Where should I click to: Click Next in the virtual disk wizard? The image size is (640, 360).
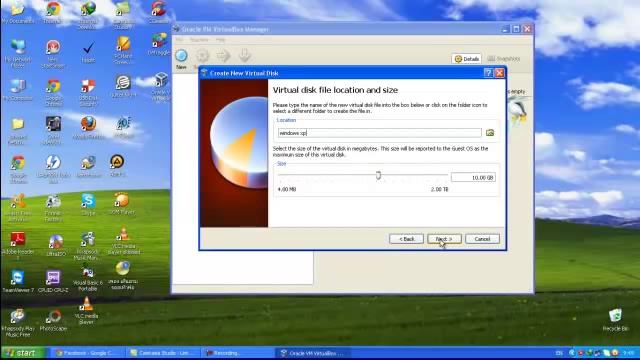pos(444,239)
